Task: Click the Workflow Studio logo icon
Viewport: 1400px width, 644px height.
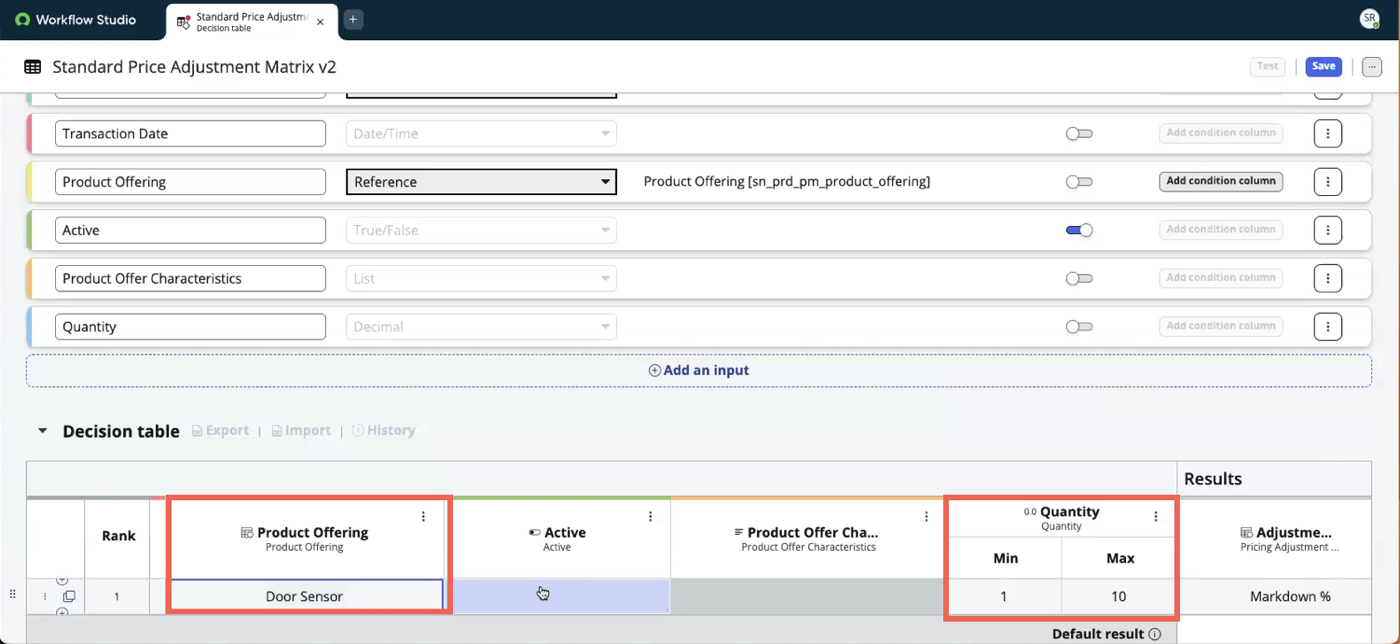Action: coord(22,20)
